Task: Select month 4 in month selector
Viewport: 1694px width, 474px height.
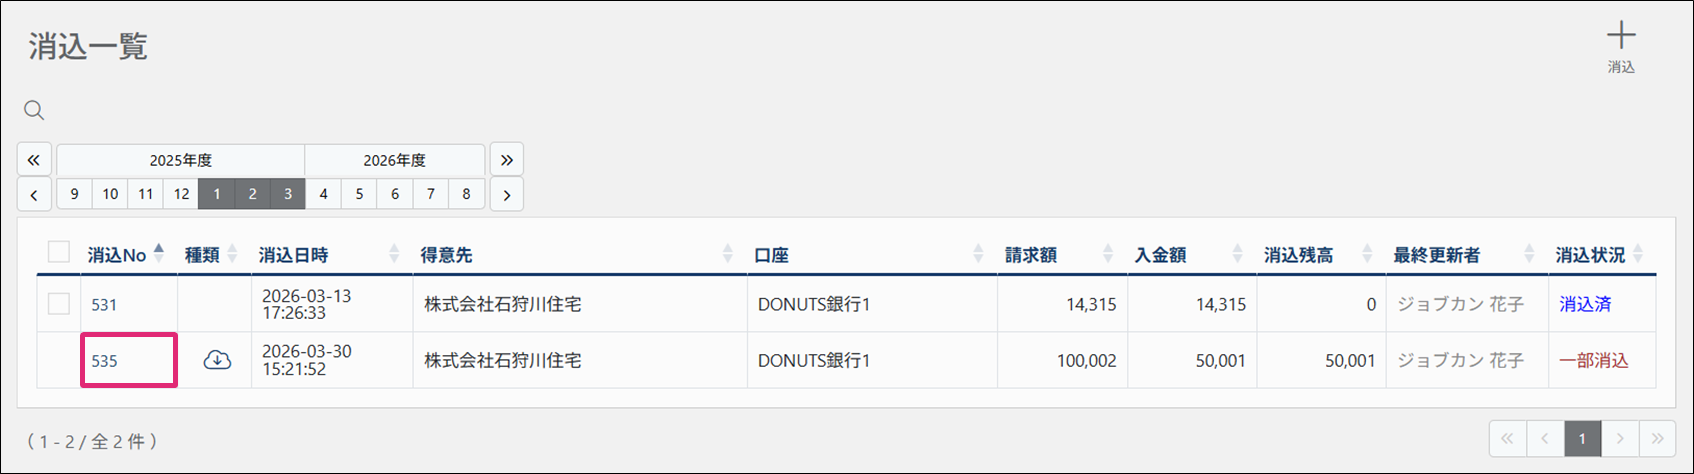Action: 323,194
